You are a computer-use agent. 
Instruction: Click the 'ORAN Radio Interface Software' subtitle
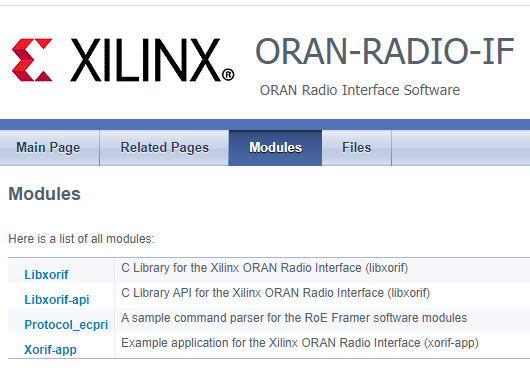click(x=360, y=90)
